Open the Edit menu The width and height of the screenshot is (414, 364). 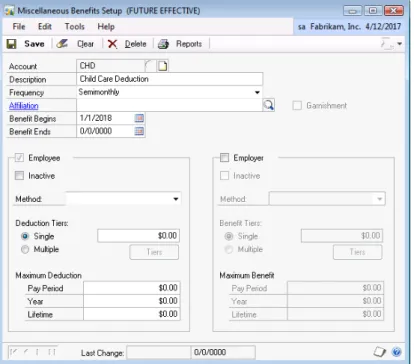coord(45,26)
